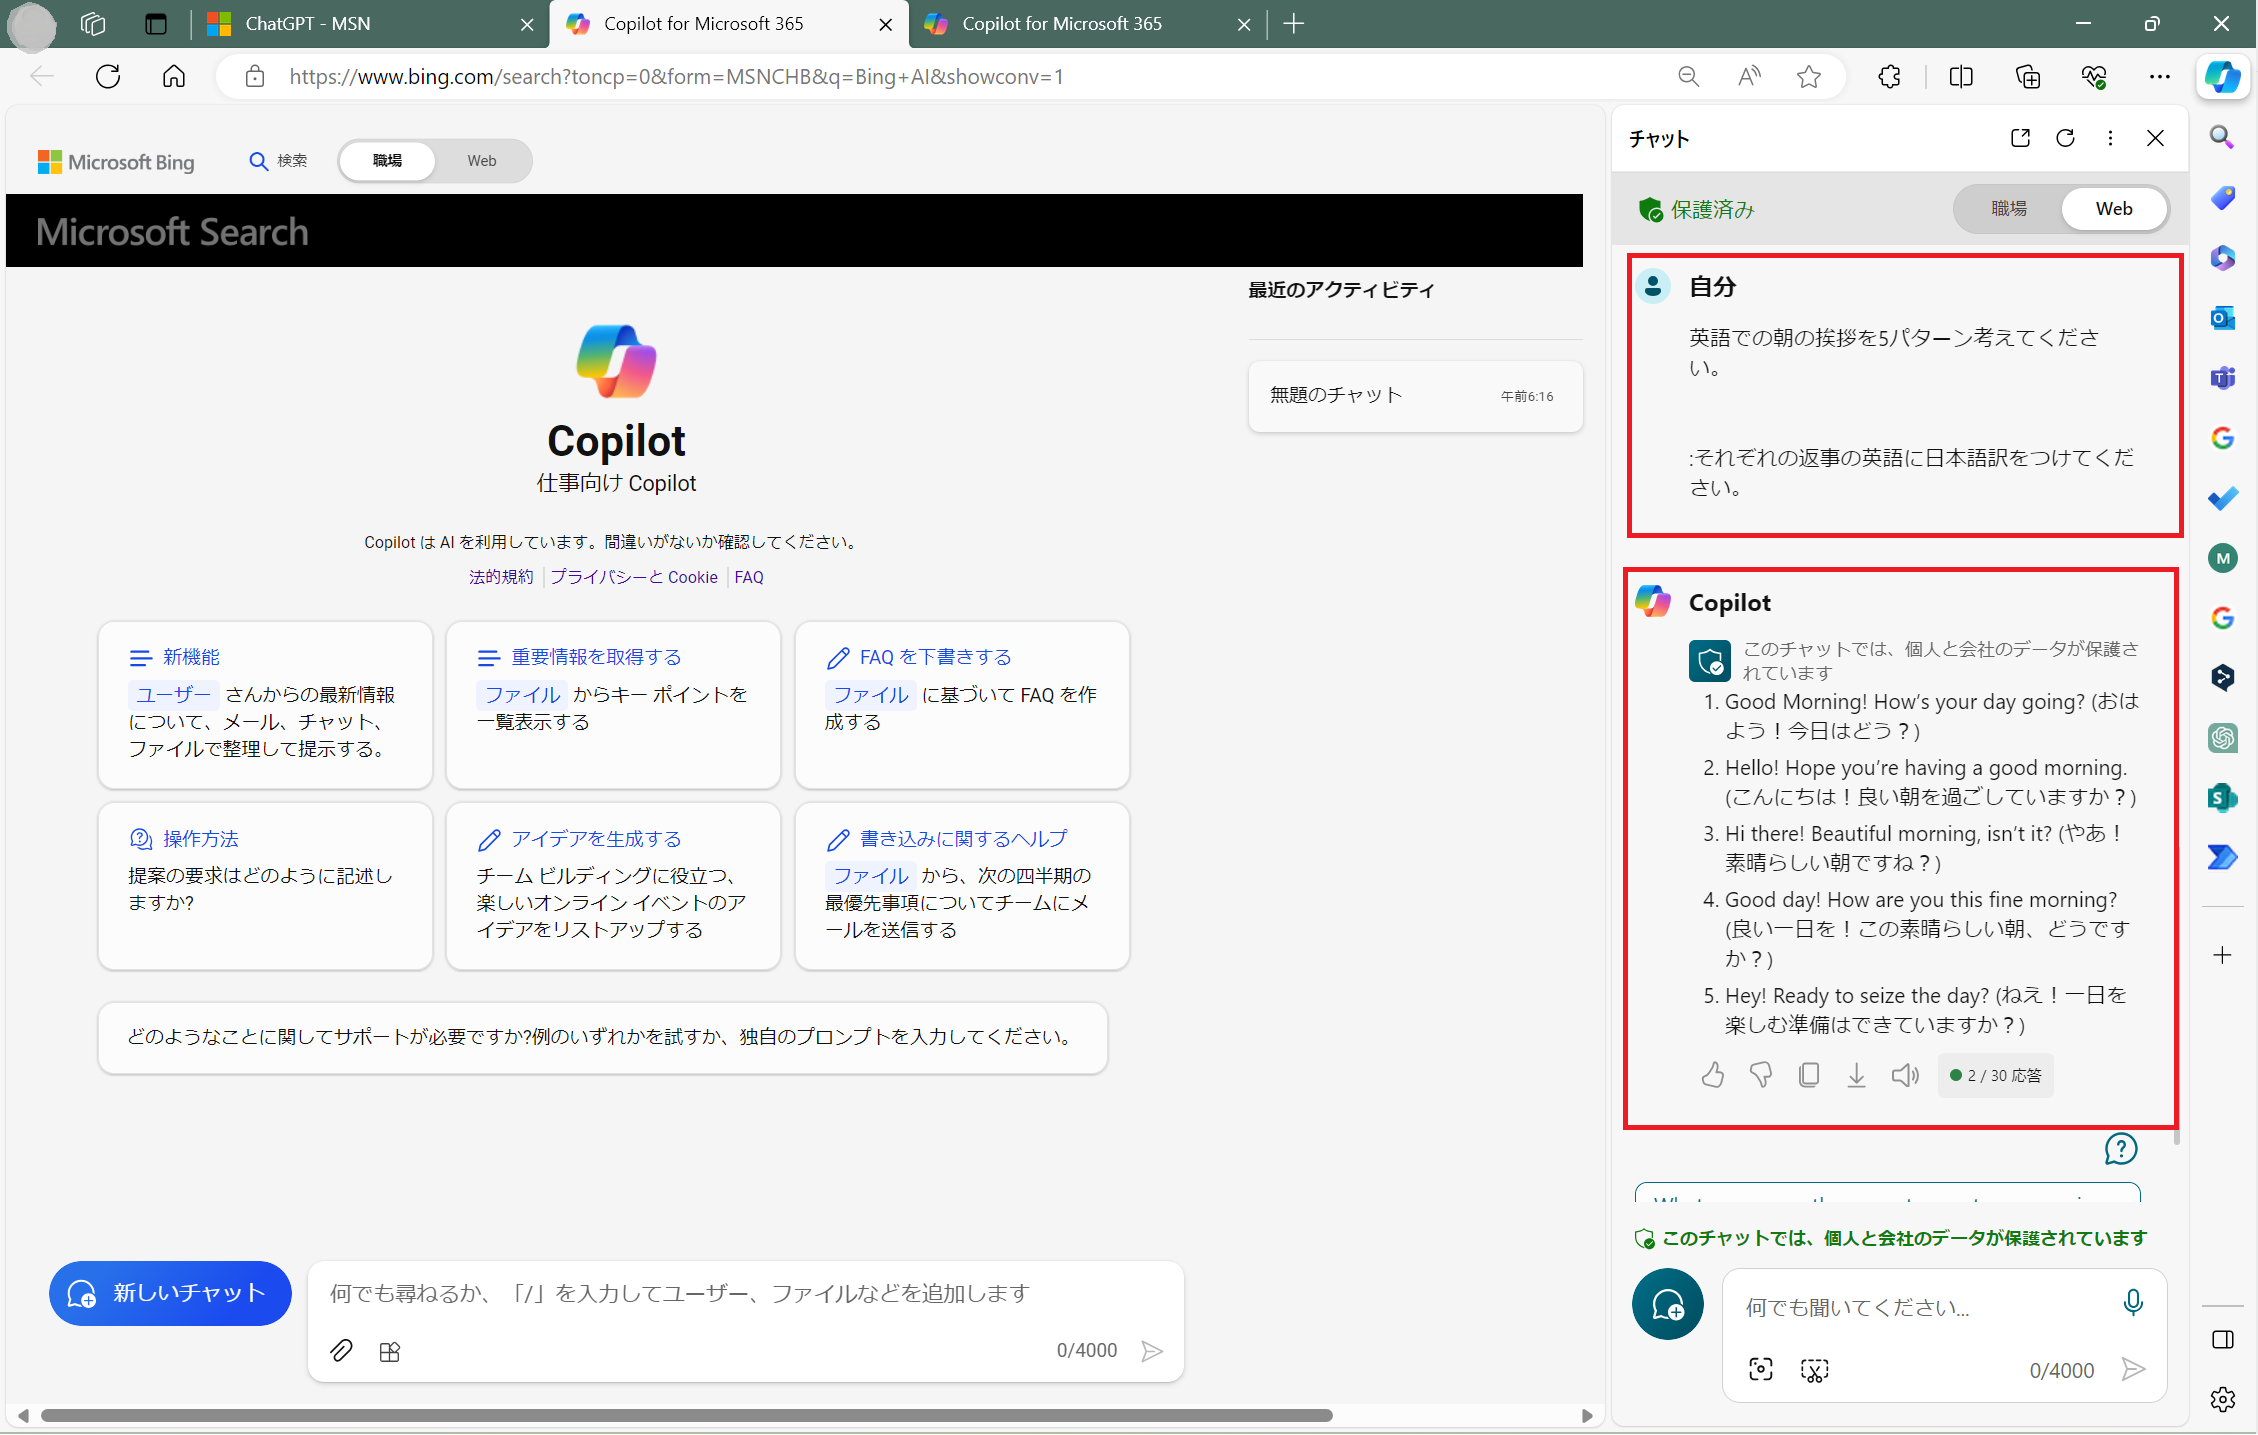The height and width of the screenshot is (1435, 2258).
Task: Click the microphone icon in chat input
Action: (2132, 1302)
